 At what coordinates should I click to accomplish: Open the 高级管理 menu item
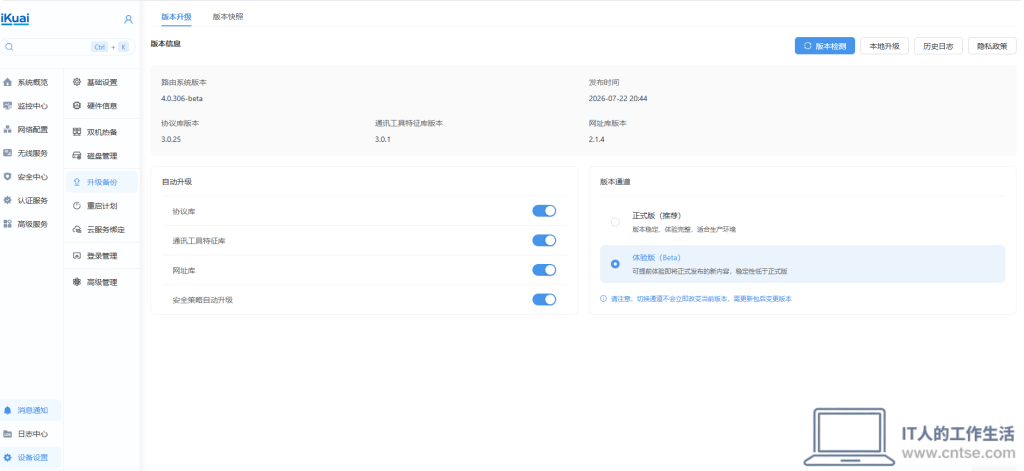(102, 282)
